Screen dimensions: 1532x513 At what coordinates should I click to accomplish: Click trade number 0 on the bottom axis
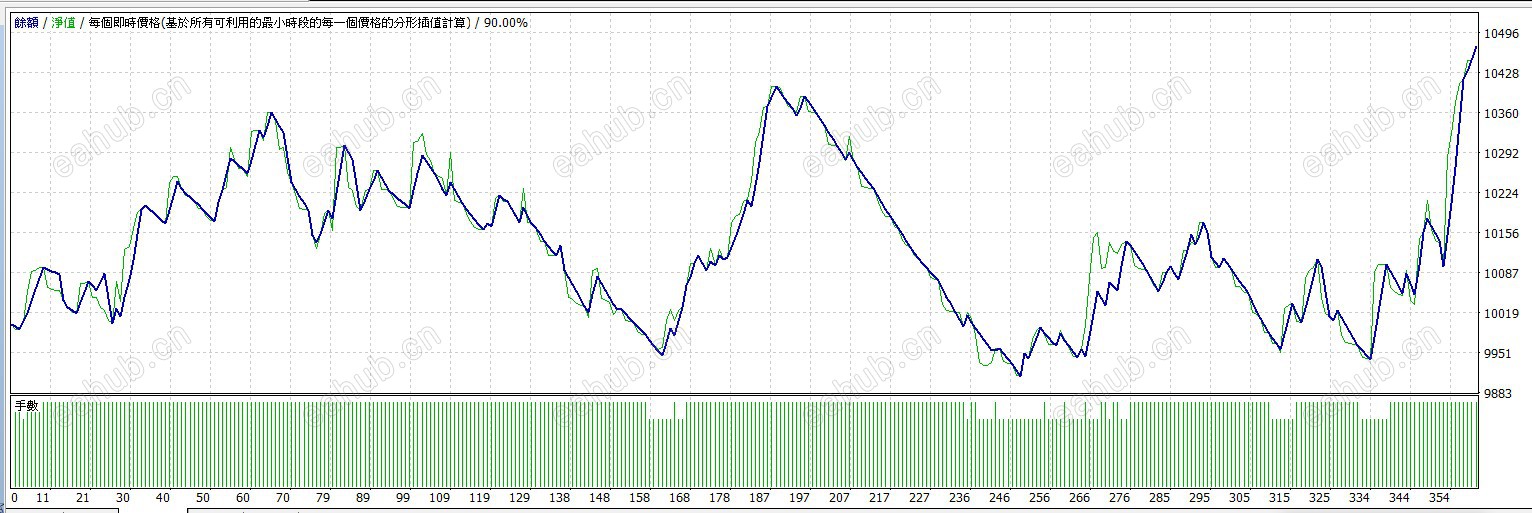click(x=14, y=498)
